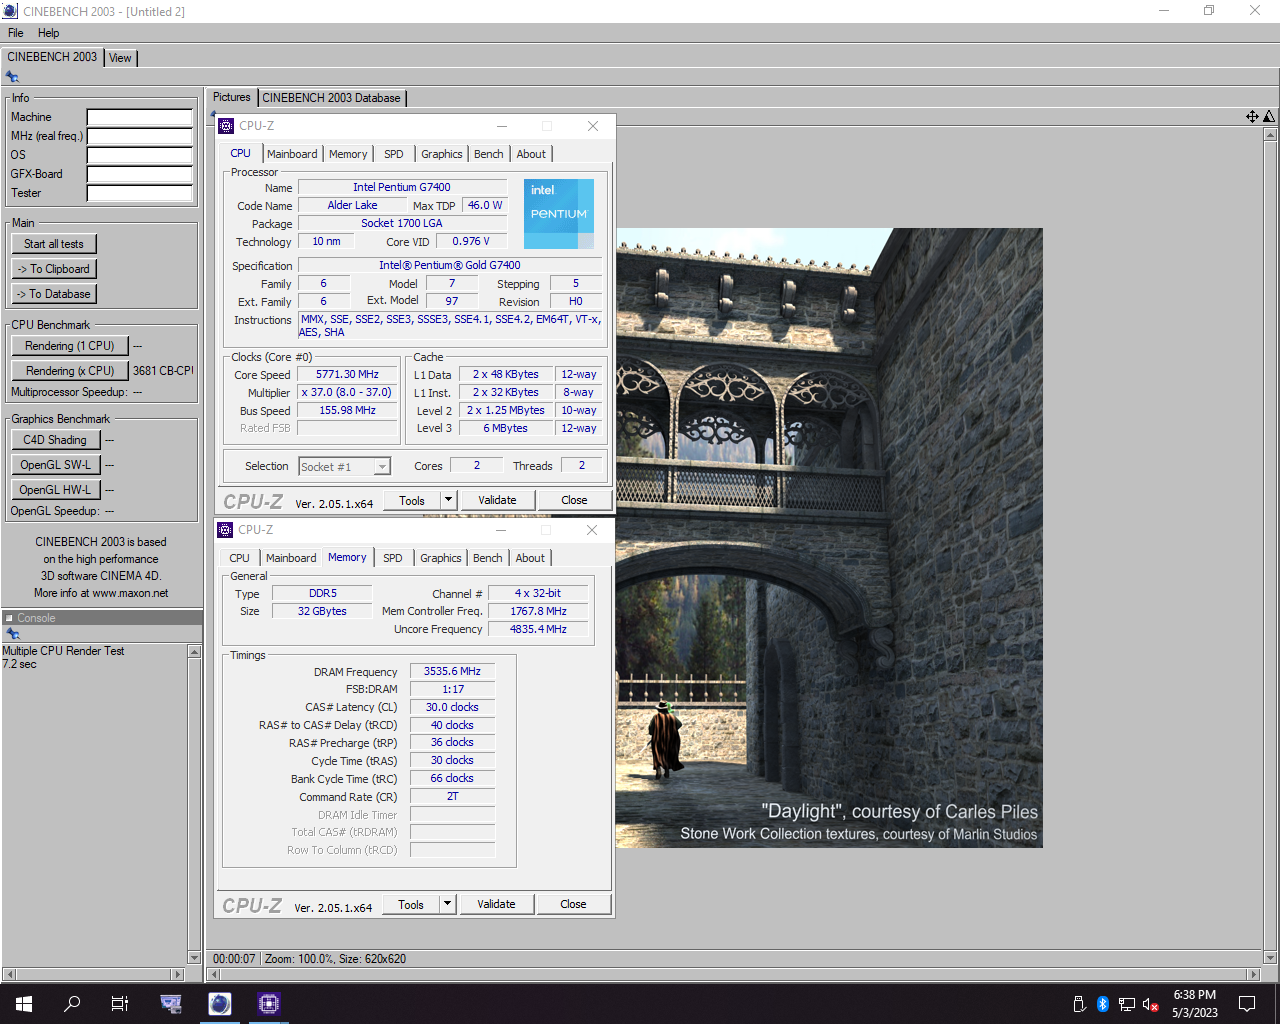Screen dimensions: 1280x1024
Task: Click the To Database button
Action: 54,294
